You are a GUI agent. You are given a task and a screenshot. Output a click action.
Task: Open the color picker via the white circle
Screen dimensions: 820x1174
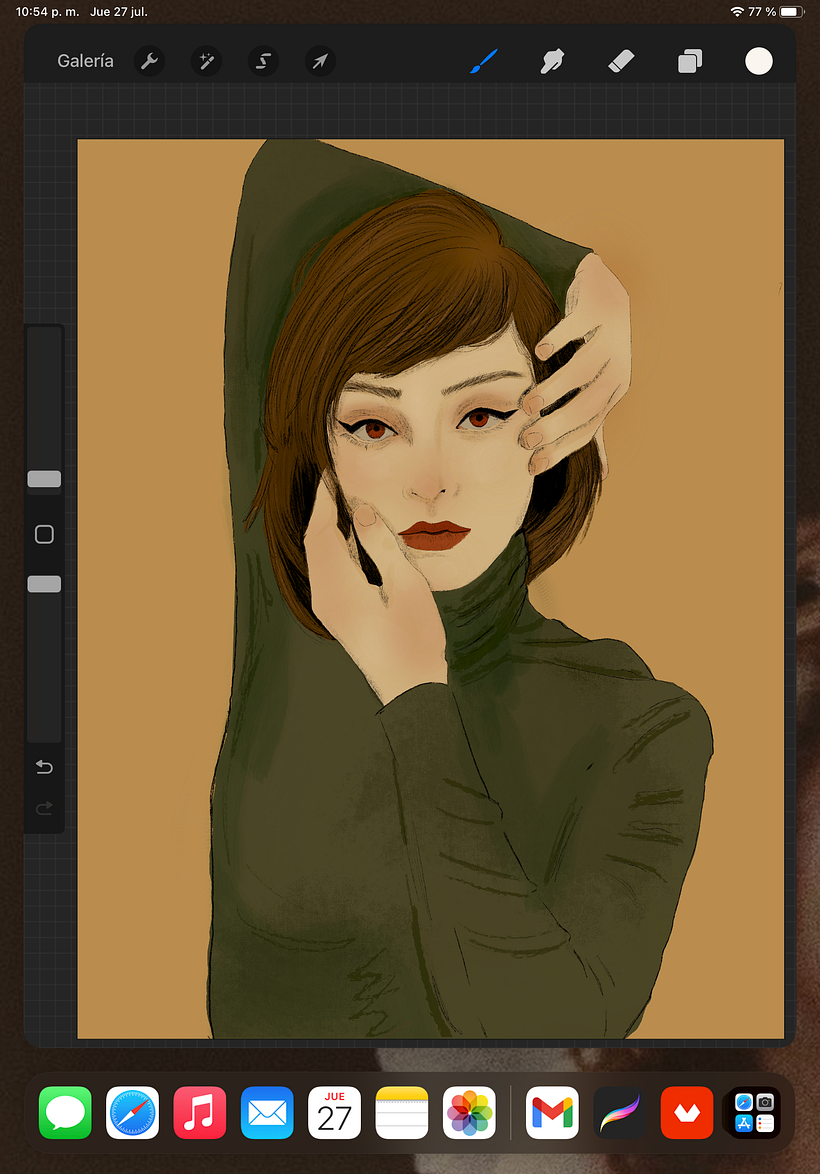coord(759,61)
